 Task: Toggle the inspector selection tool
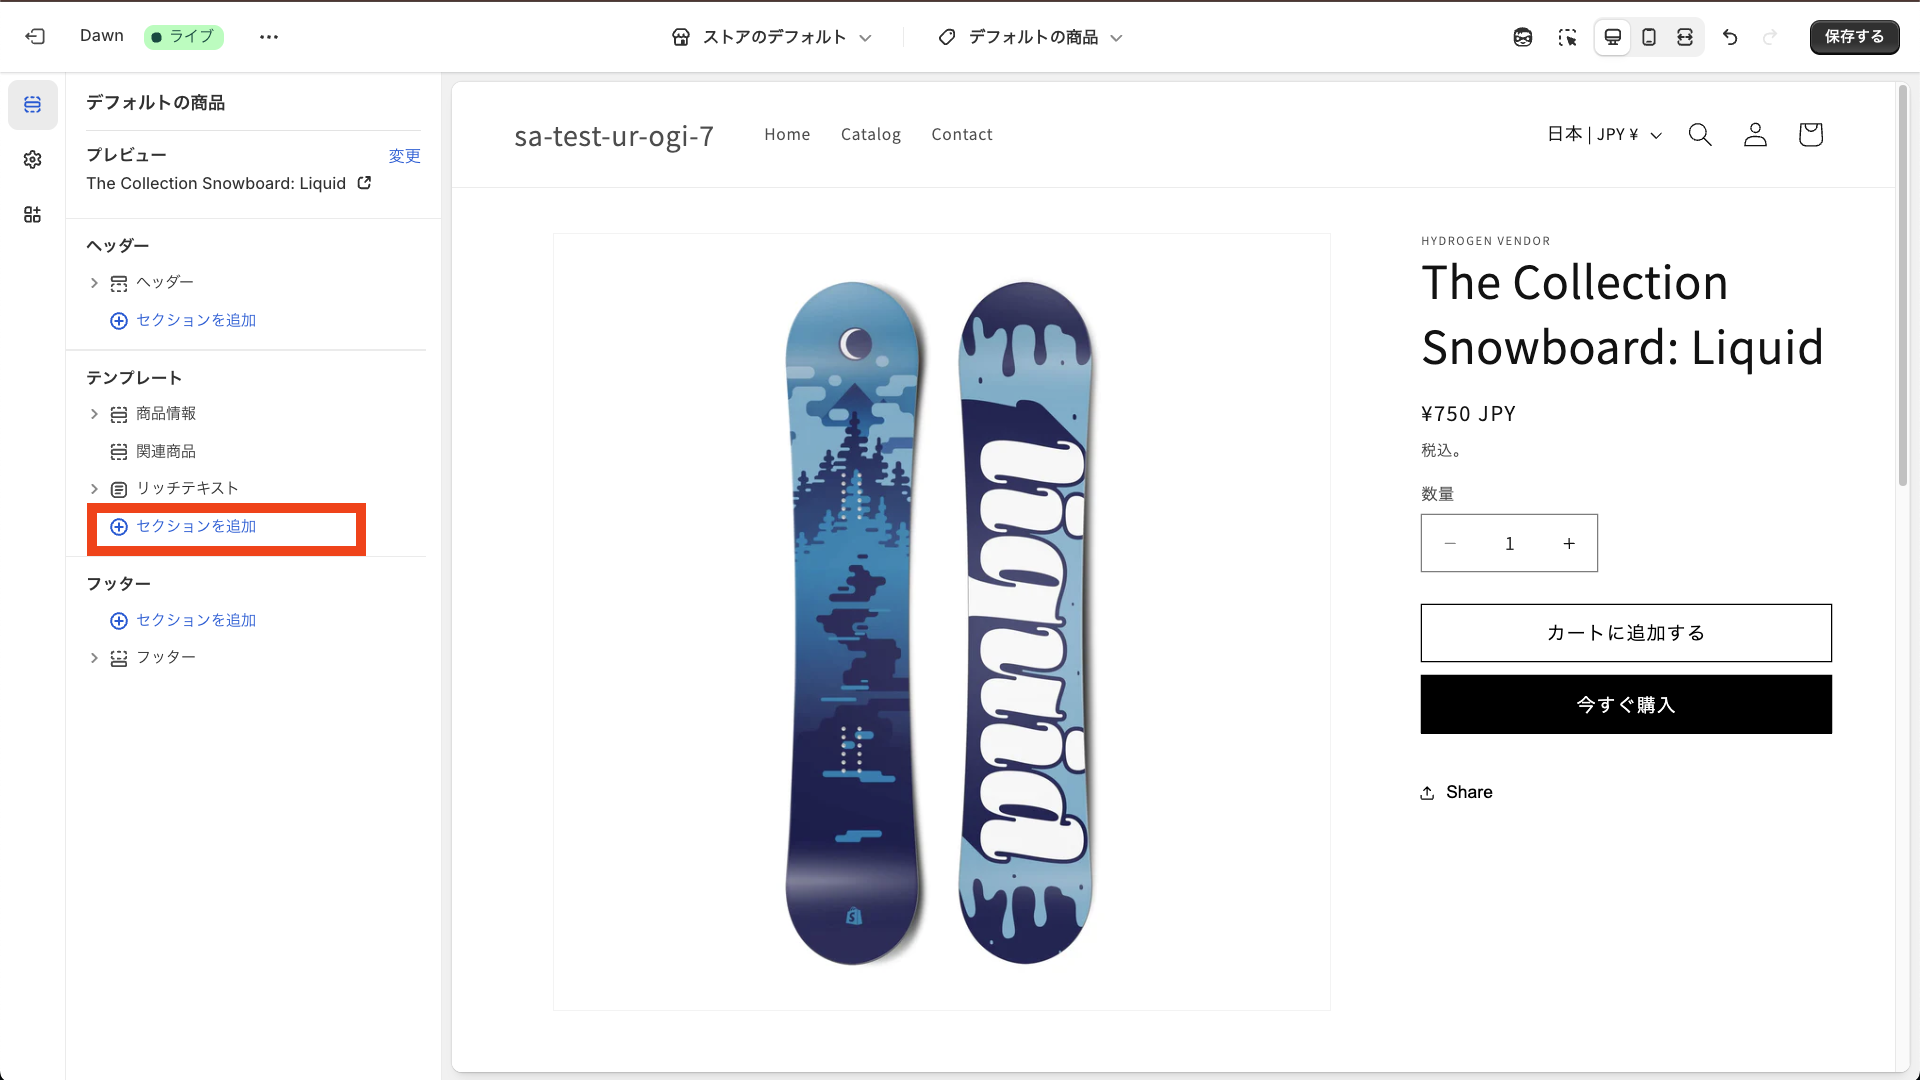[1567, 37]
